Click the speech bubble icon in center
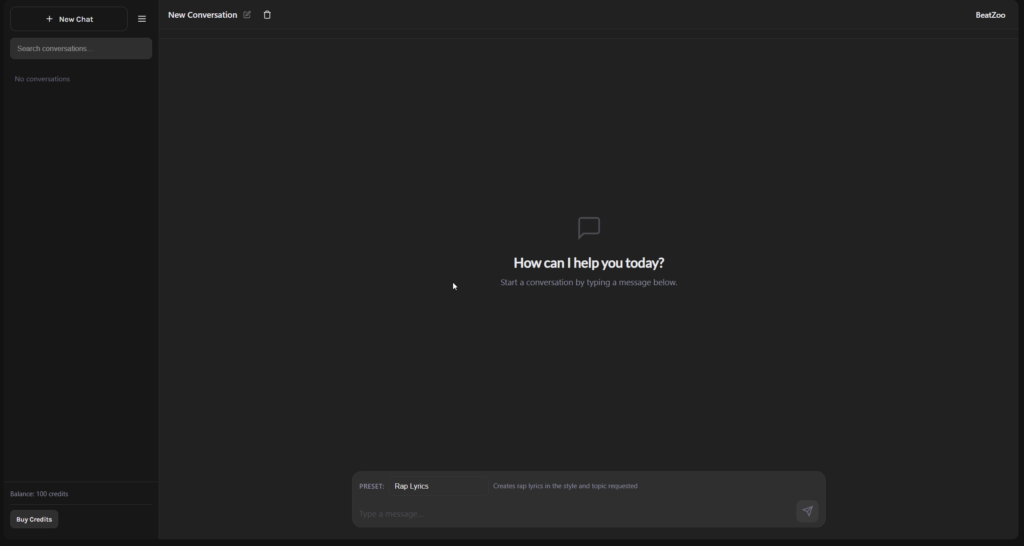Image resolution: width=1024 pixels, height=546 pixels. 589,228
